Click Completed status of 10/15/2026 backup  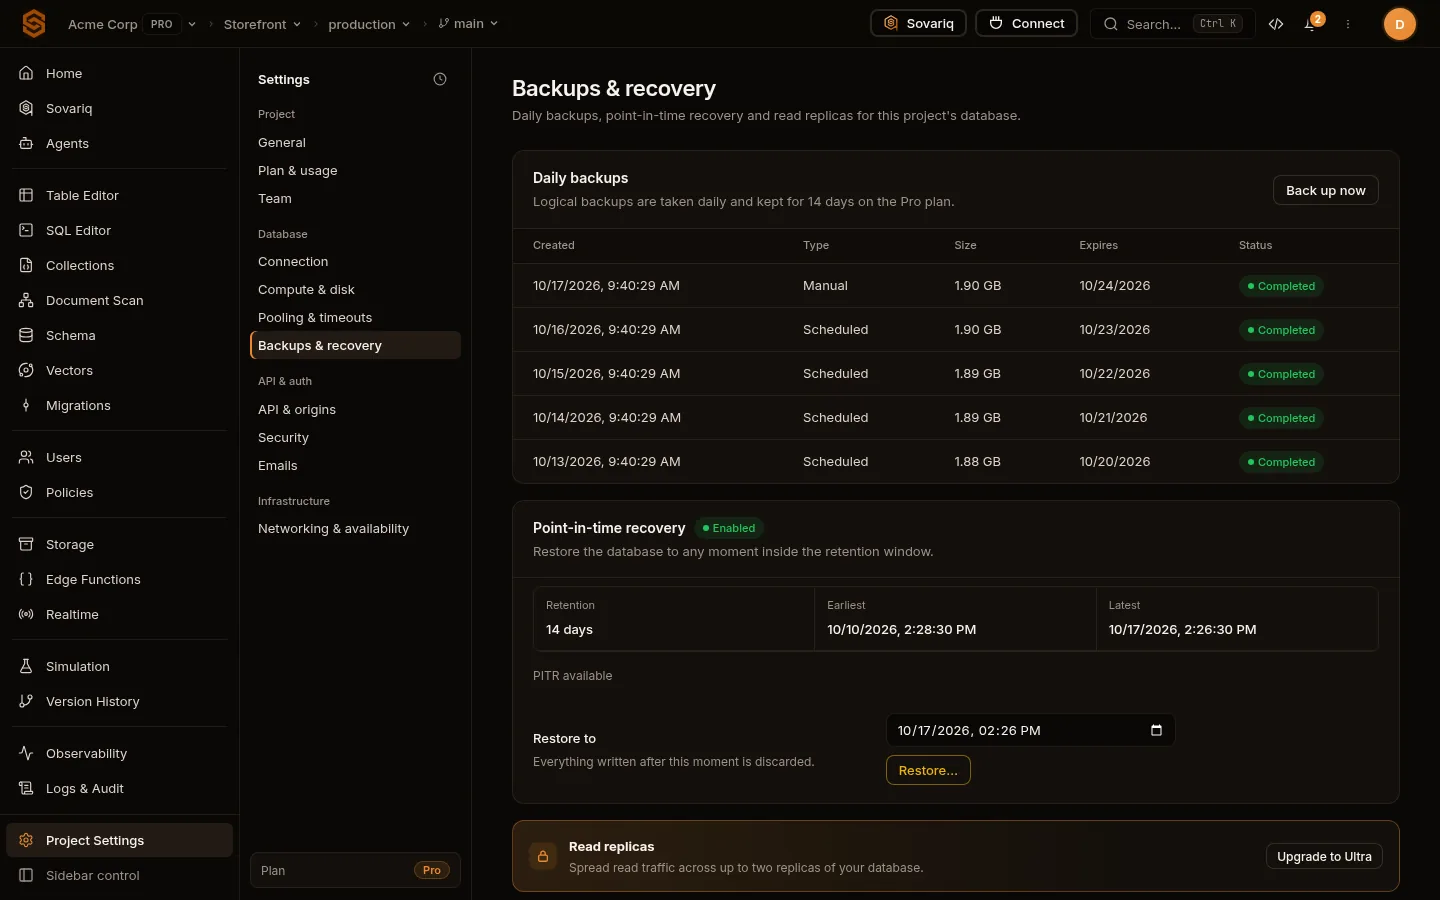(1281, 374)
